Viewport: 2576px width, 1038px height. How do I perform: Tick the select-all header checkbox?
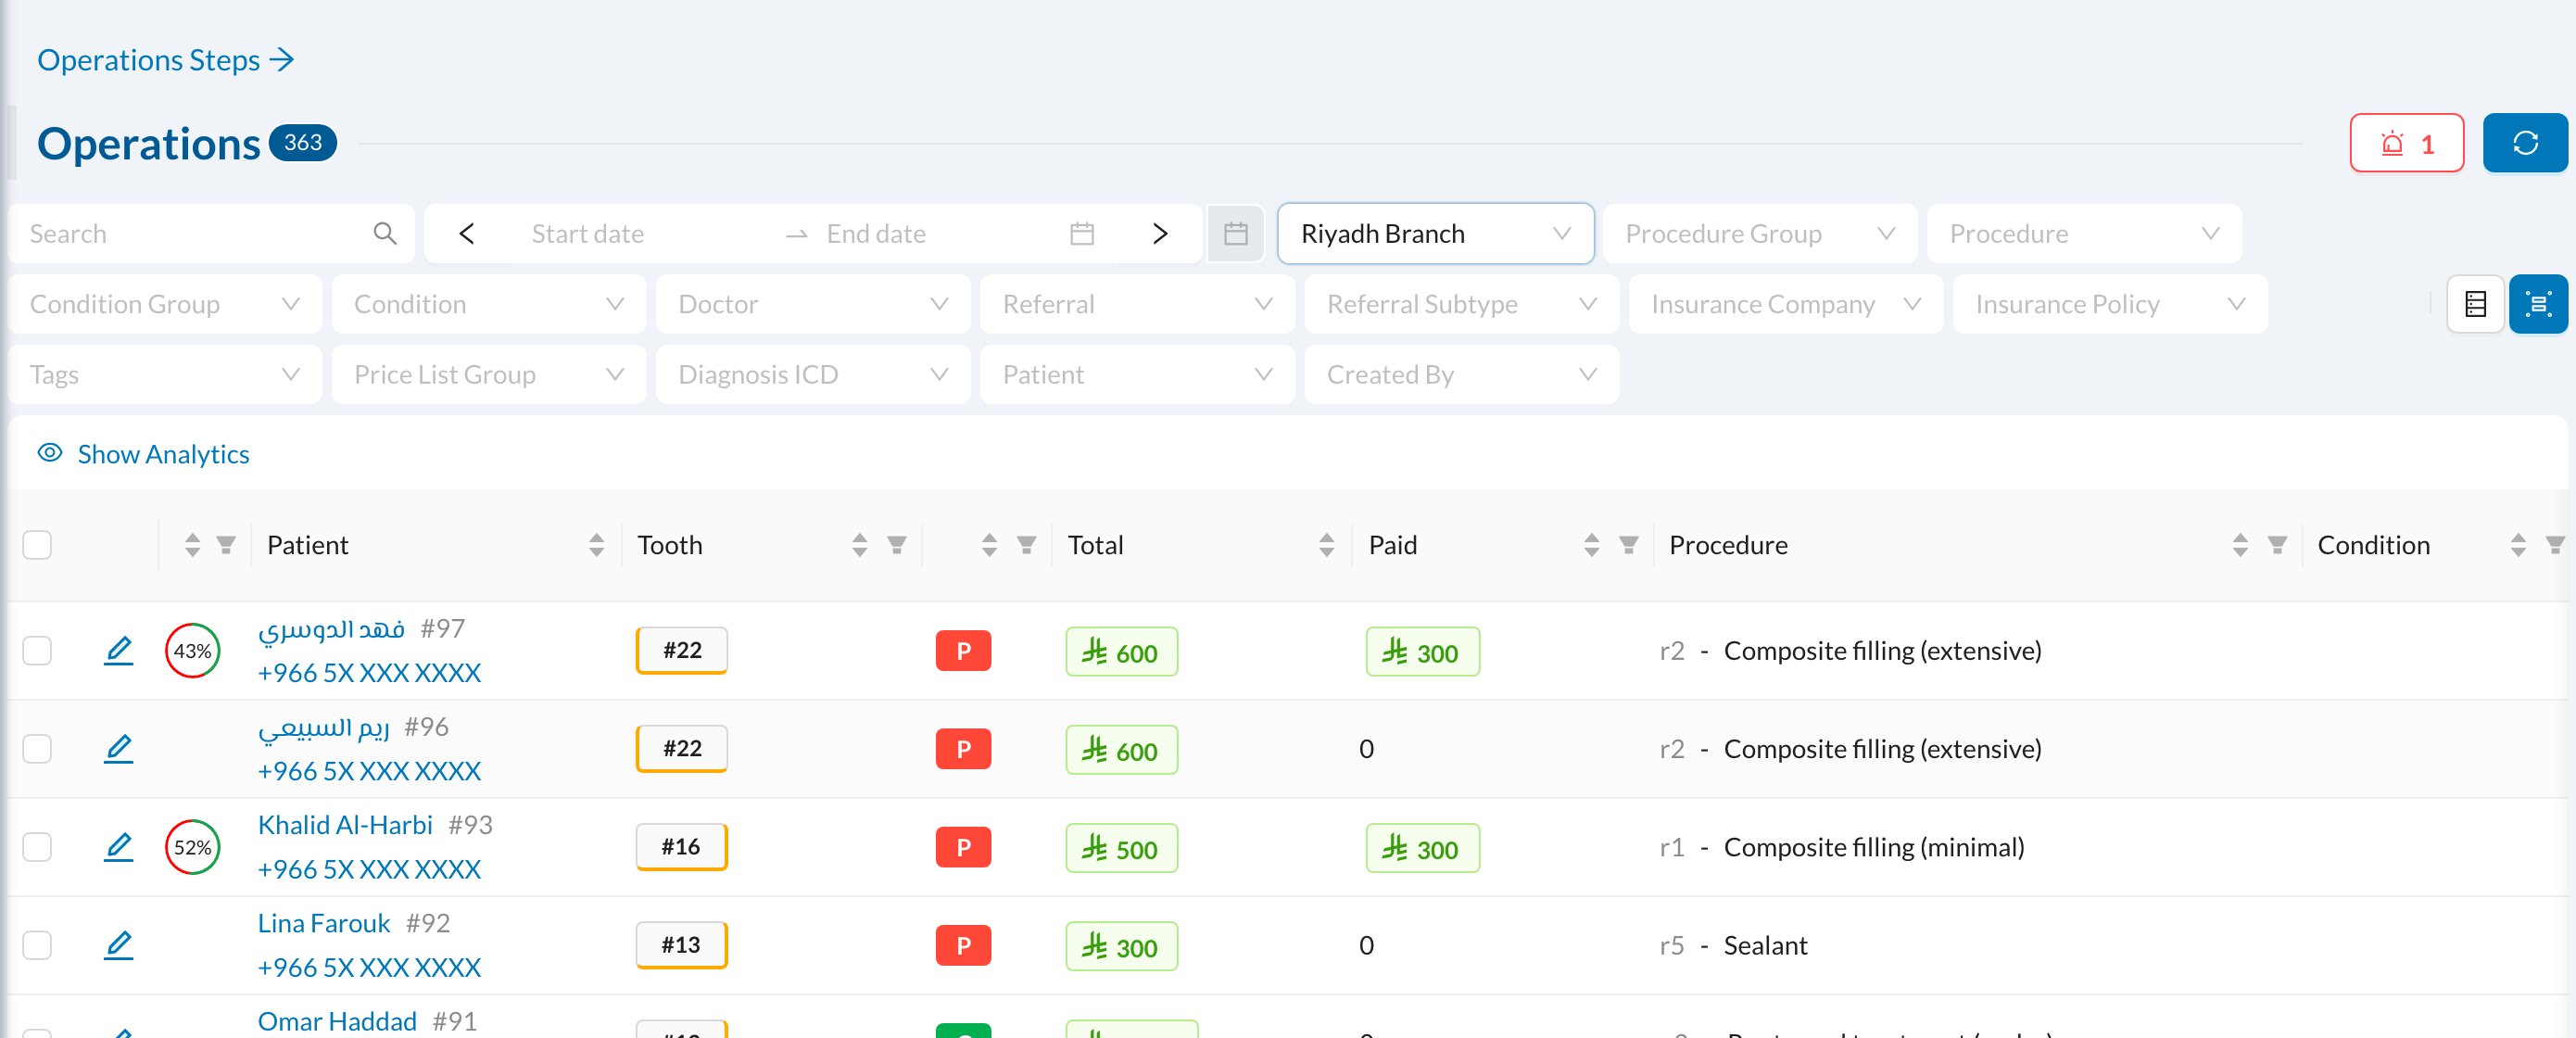[x=37, y=545]
